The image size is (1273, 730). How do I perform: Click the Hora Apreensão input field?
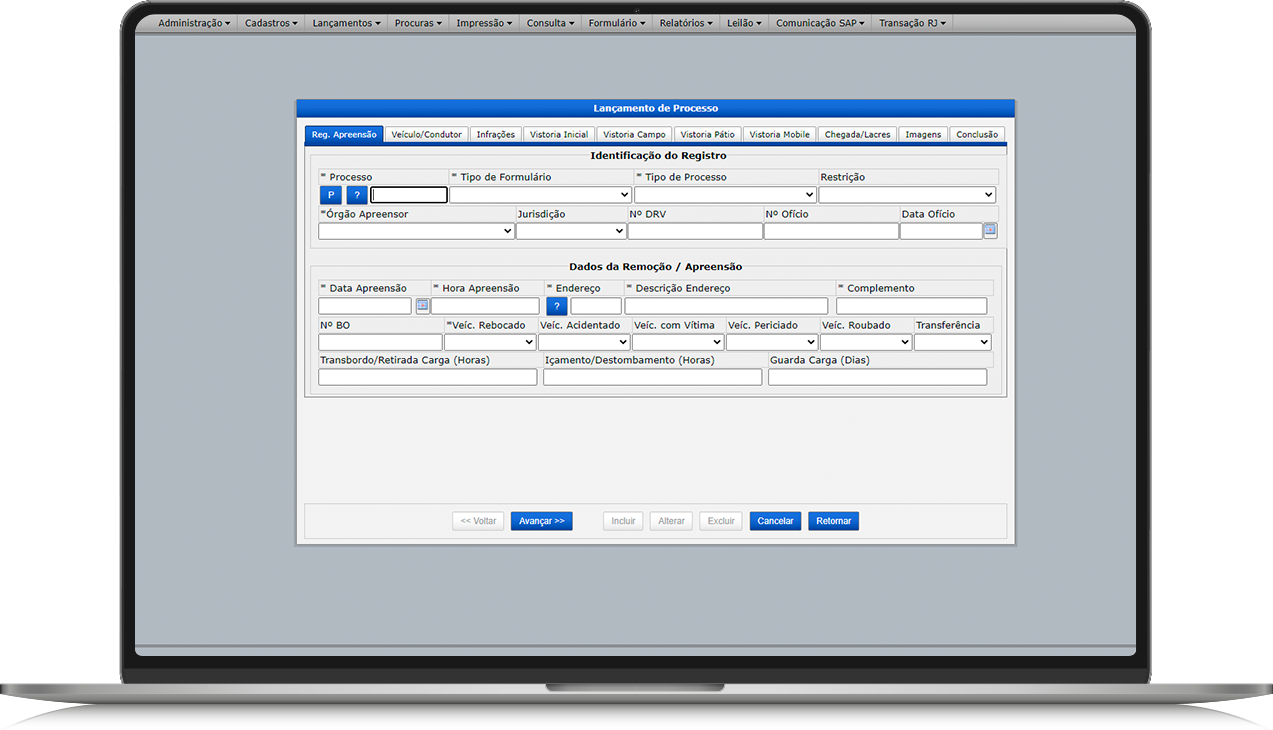[x=485, y=306]
